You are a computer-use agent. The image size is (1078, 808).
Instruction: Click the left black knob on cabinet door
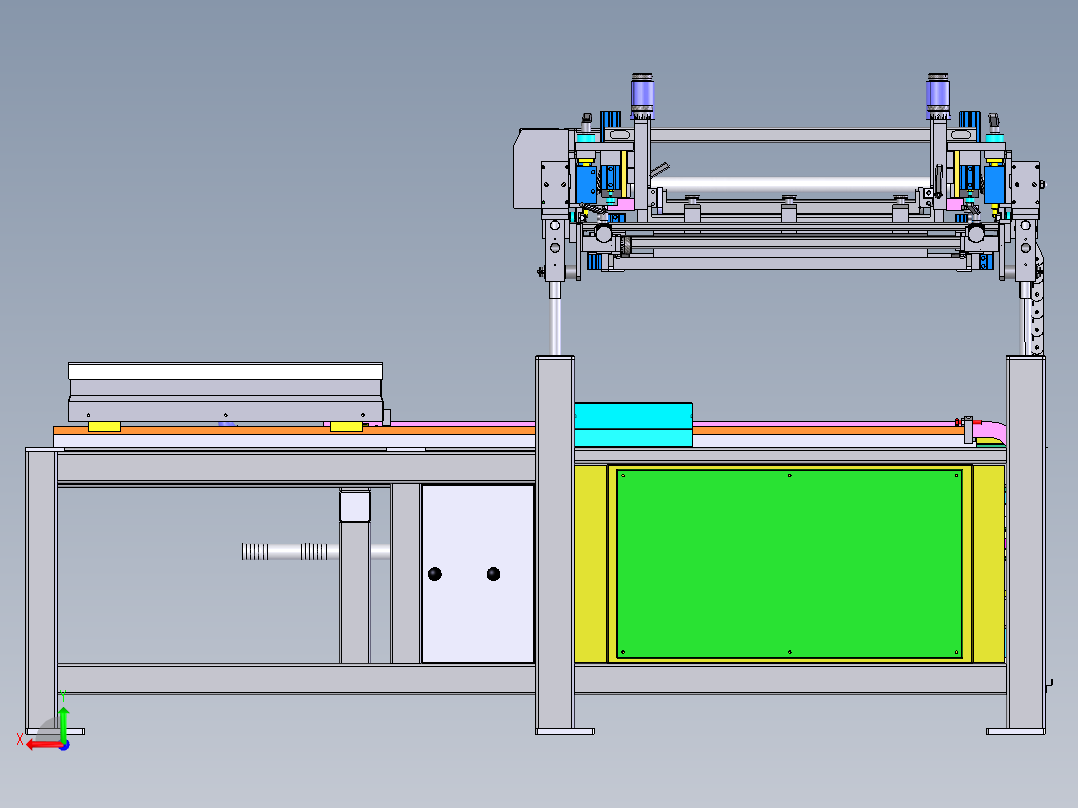[x=434, y=574]
